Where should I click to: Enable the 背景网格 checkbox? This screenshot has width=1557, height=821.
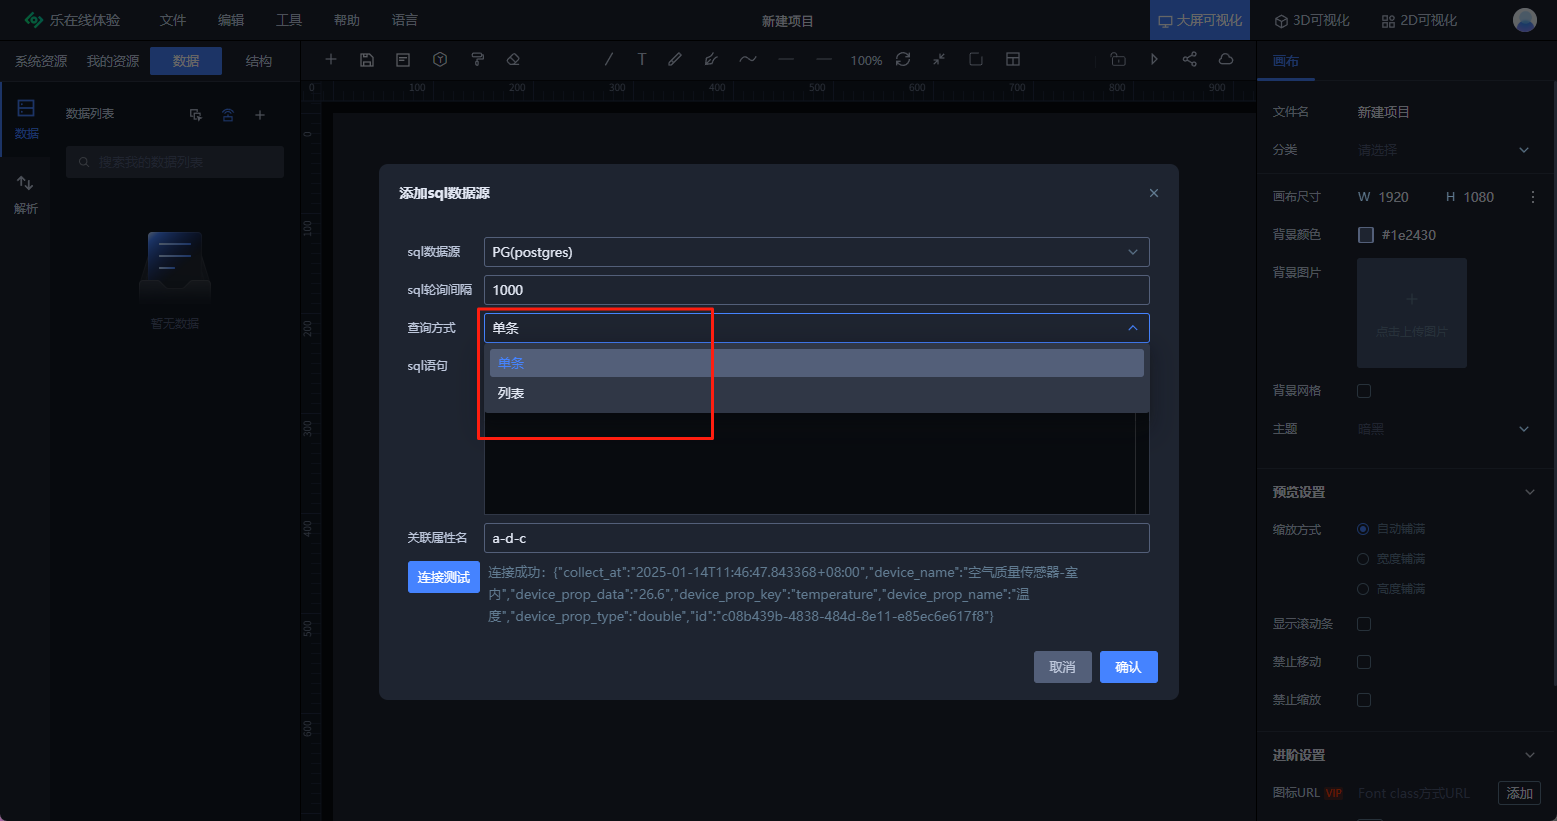tap(1364, 391)
